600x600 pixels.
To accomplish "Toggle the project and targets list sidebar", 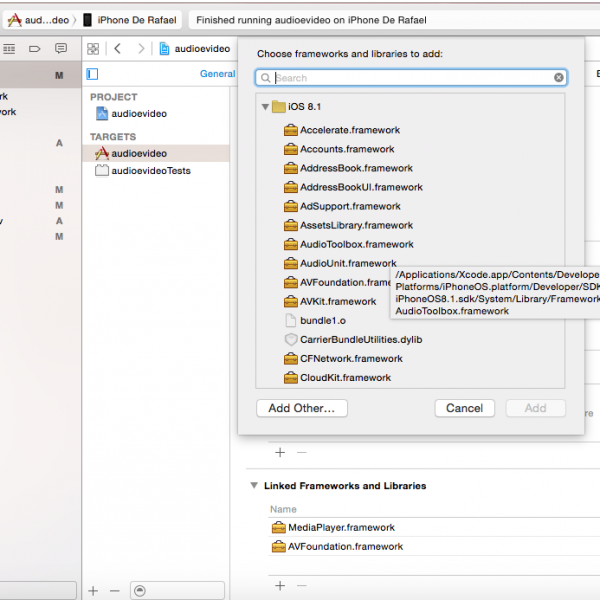I will (92, 74).
